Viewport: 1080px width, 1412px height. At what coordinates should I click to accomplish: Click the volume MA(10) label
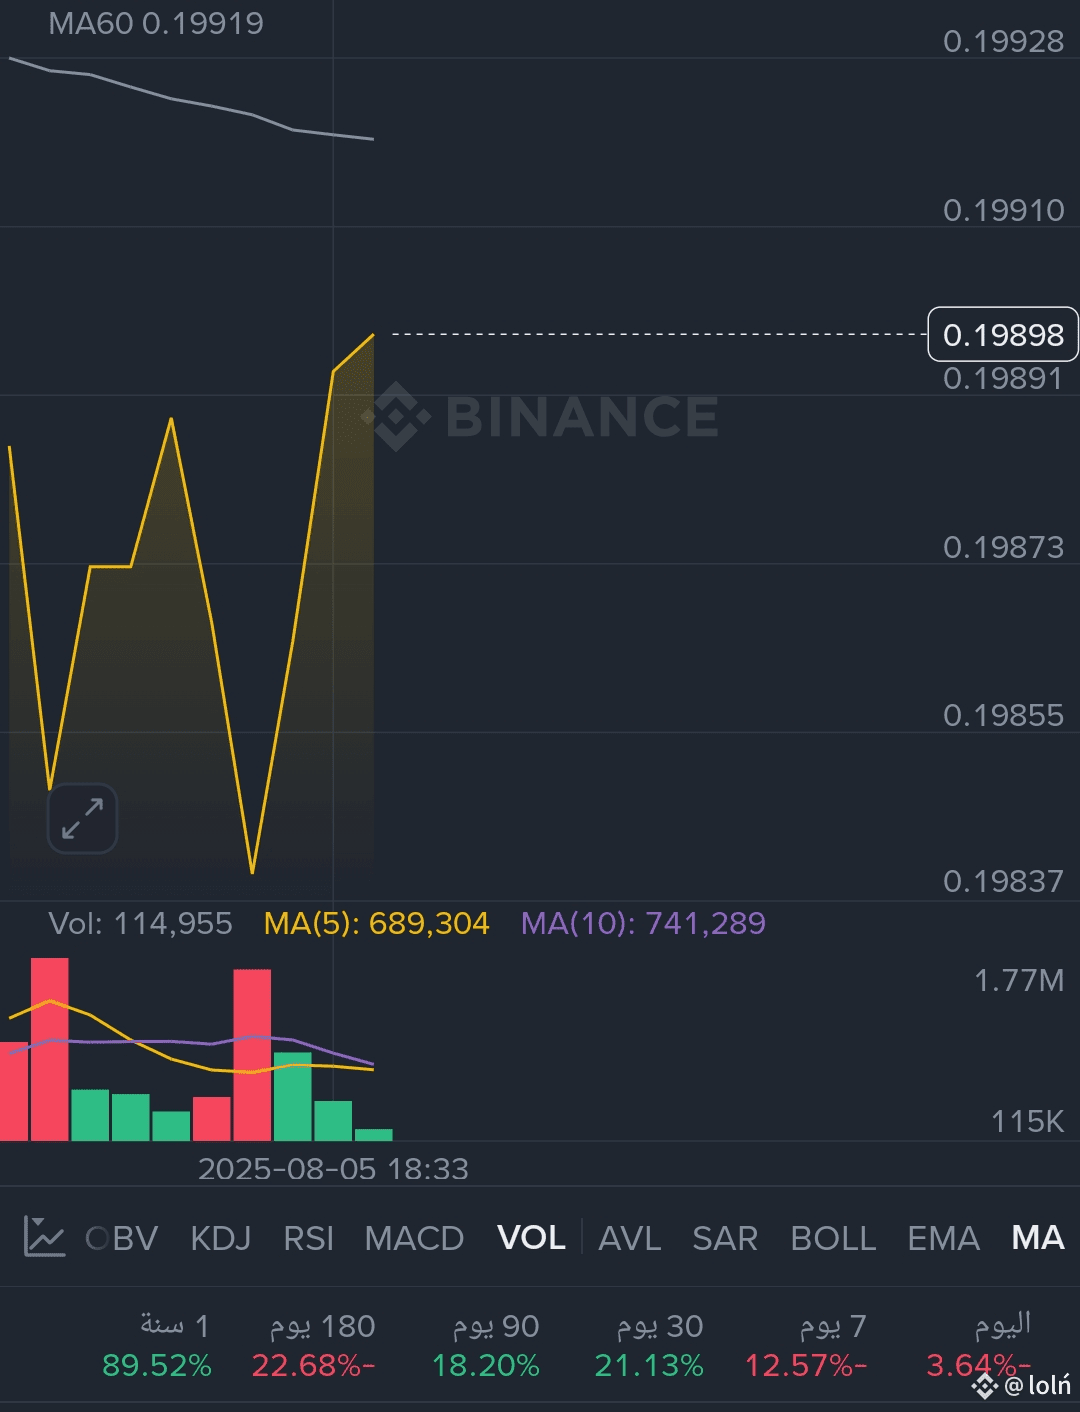point(643,923)
